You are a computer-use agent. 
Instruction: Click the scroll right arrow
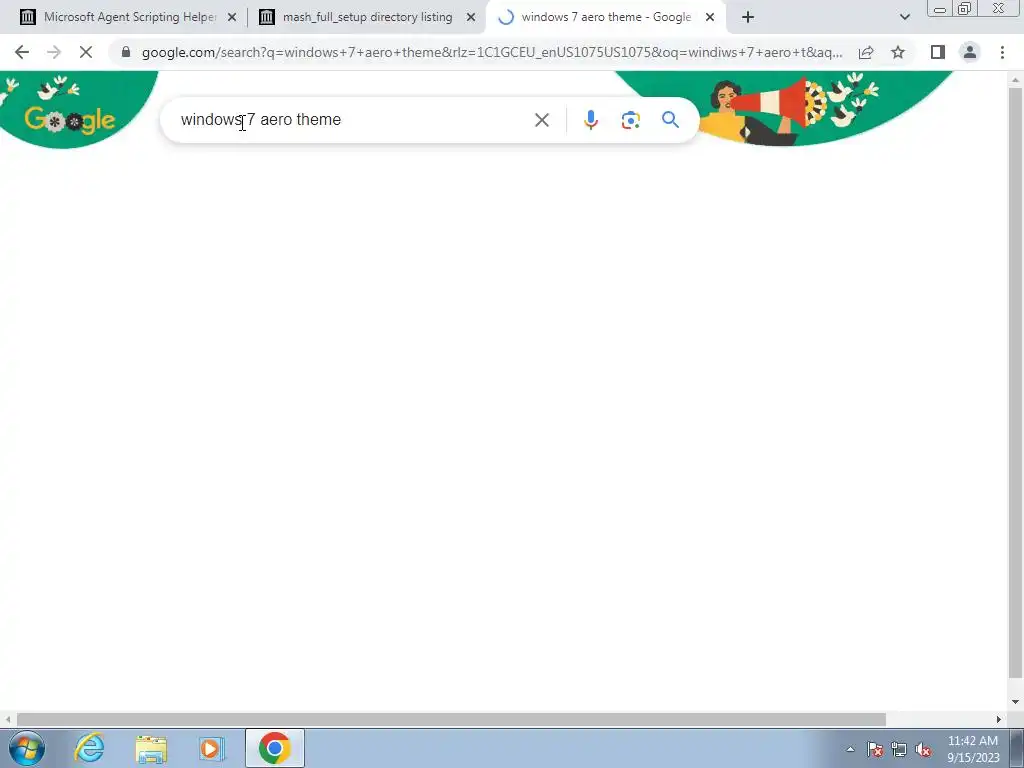(999, 719)
